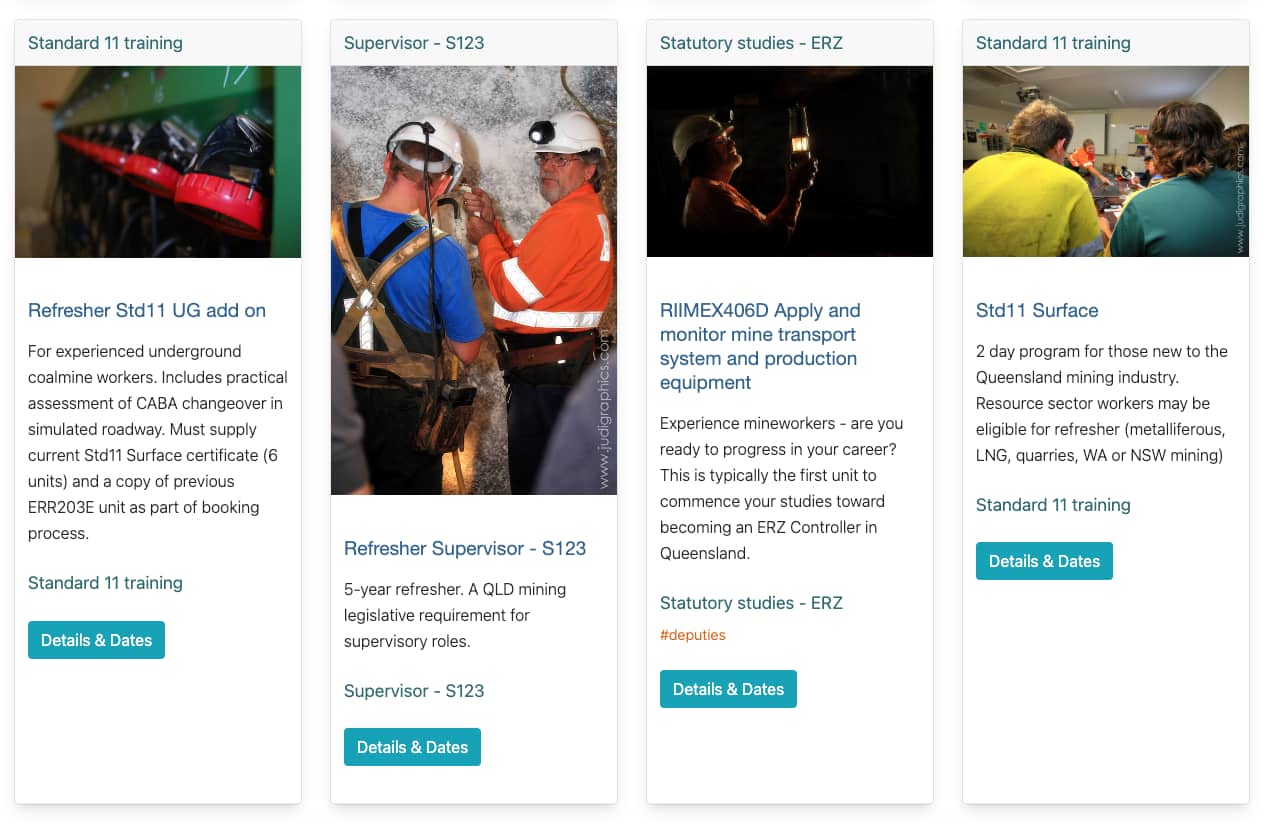
Task: Open the RIIMEX406D Apply and monitor title link
Action: click(x=760, y=346)
